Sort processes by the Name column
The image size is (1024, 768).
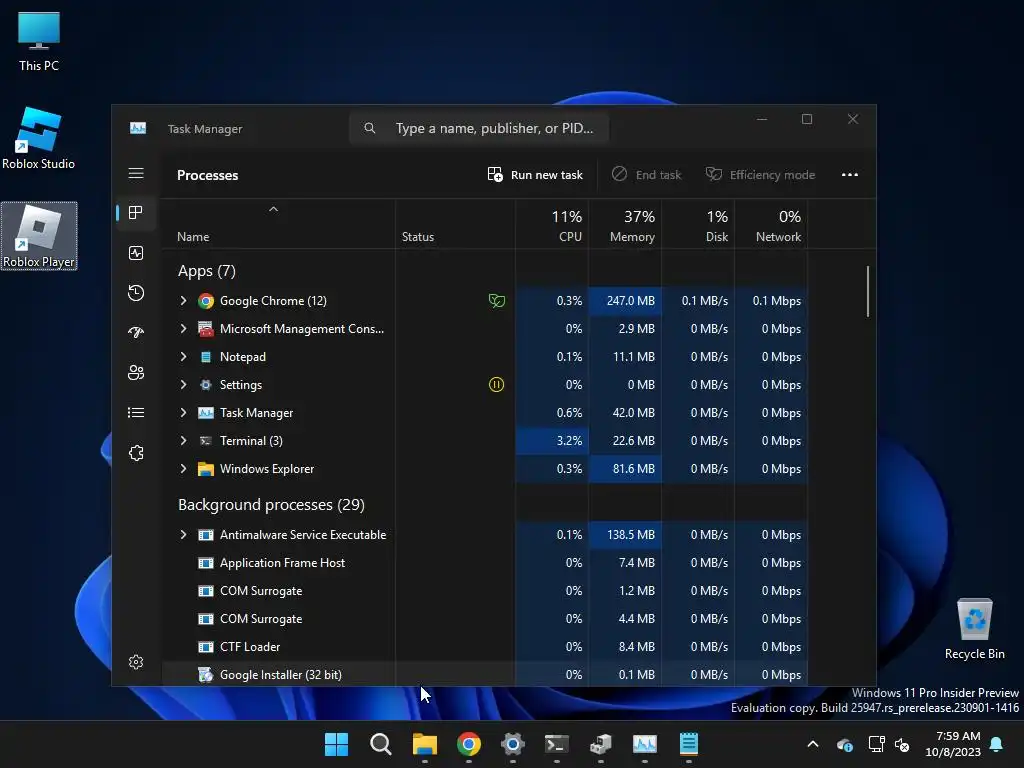278,224
